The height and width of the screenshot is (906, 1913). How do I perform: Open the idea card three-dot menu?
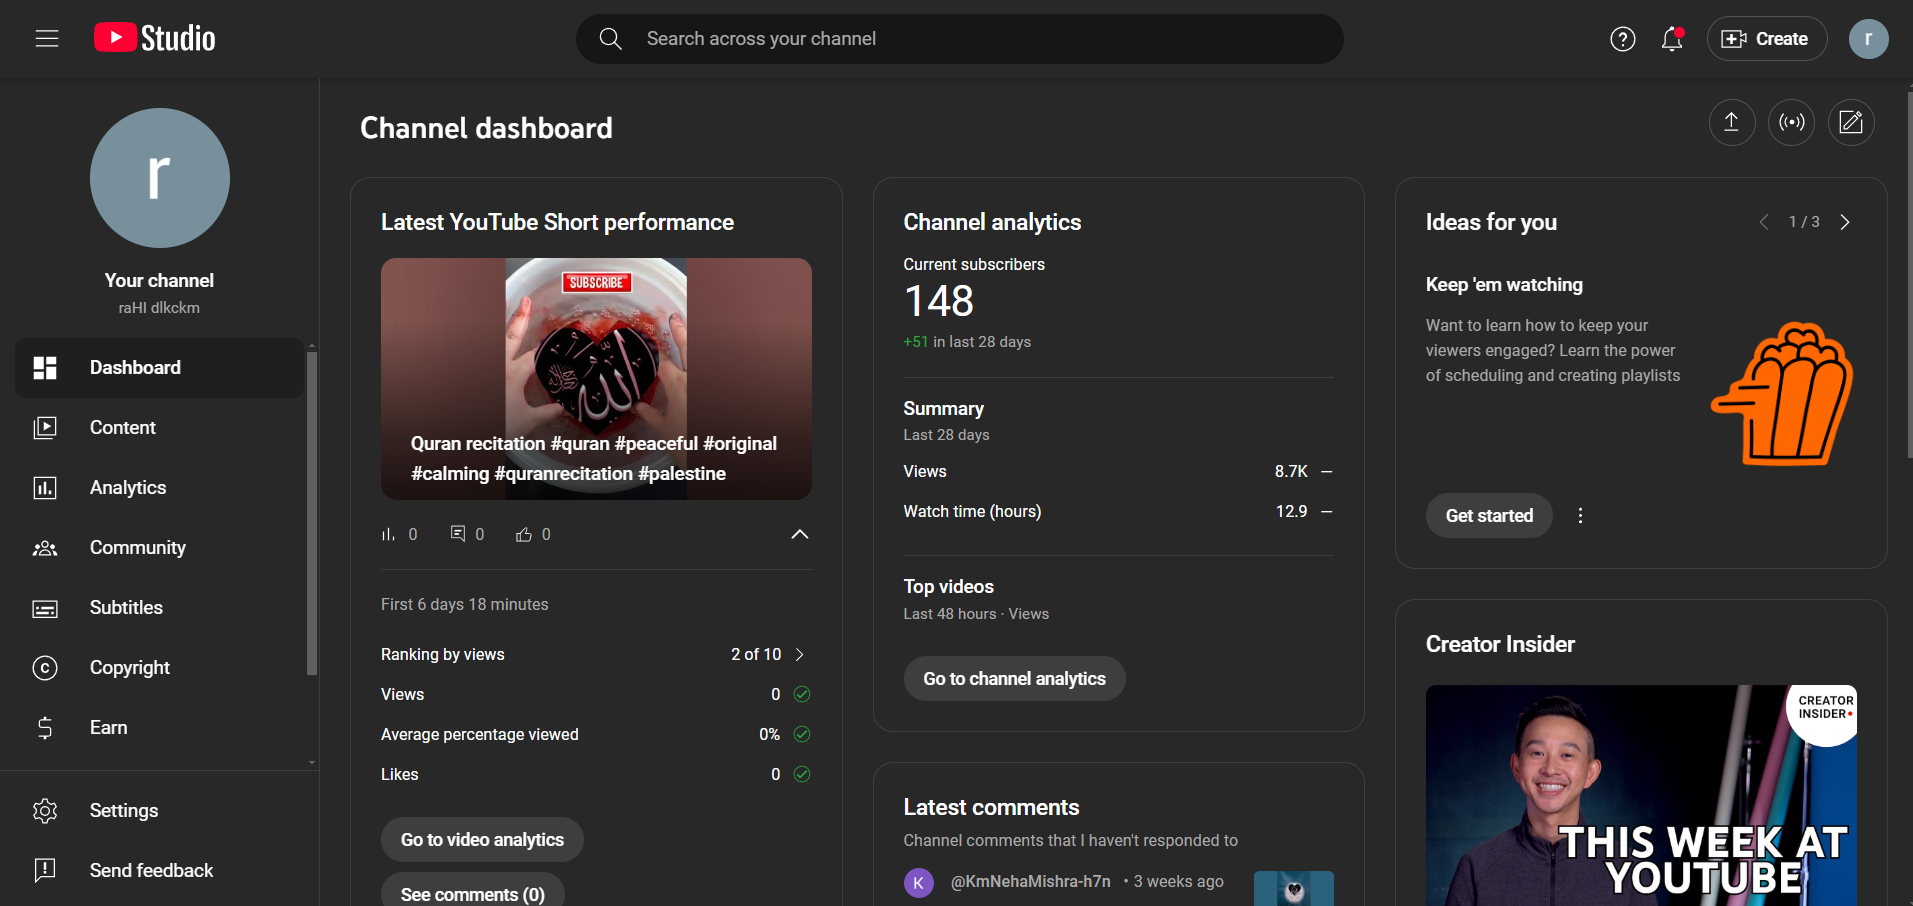tap(1580, 516)
